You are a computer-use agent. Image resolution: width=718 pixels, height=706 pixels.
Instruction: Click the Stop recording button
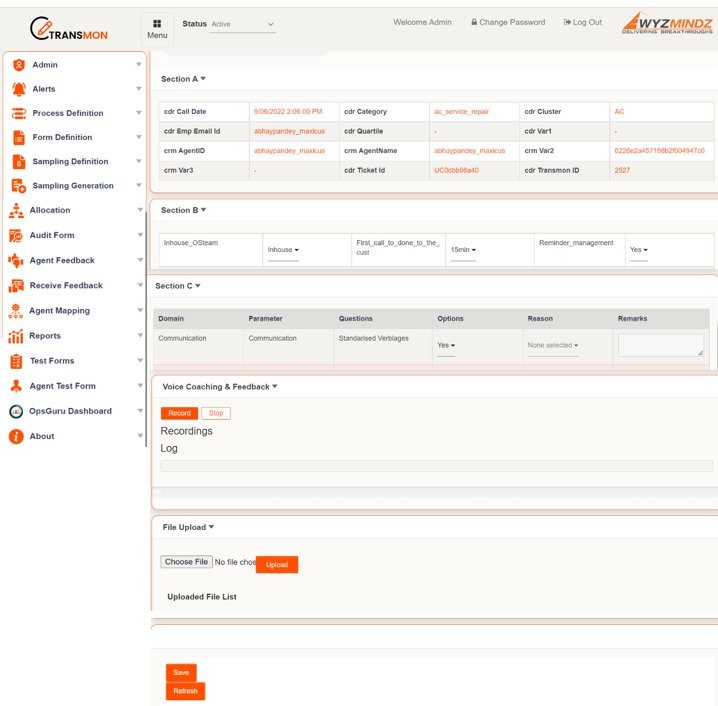pyautogui.click(x=216, y=413)
